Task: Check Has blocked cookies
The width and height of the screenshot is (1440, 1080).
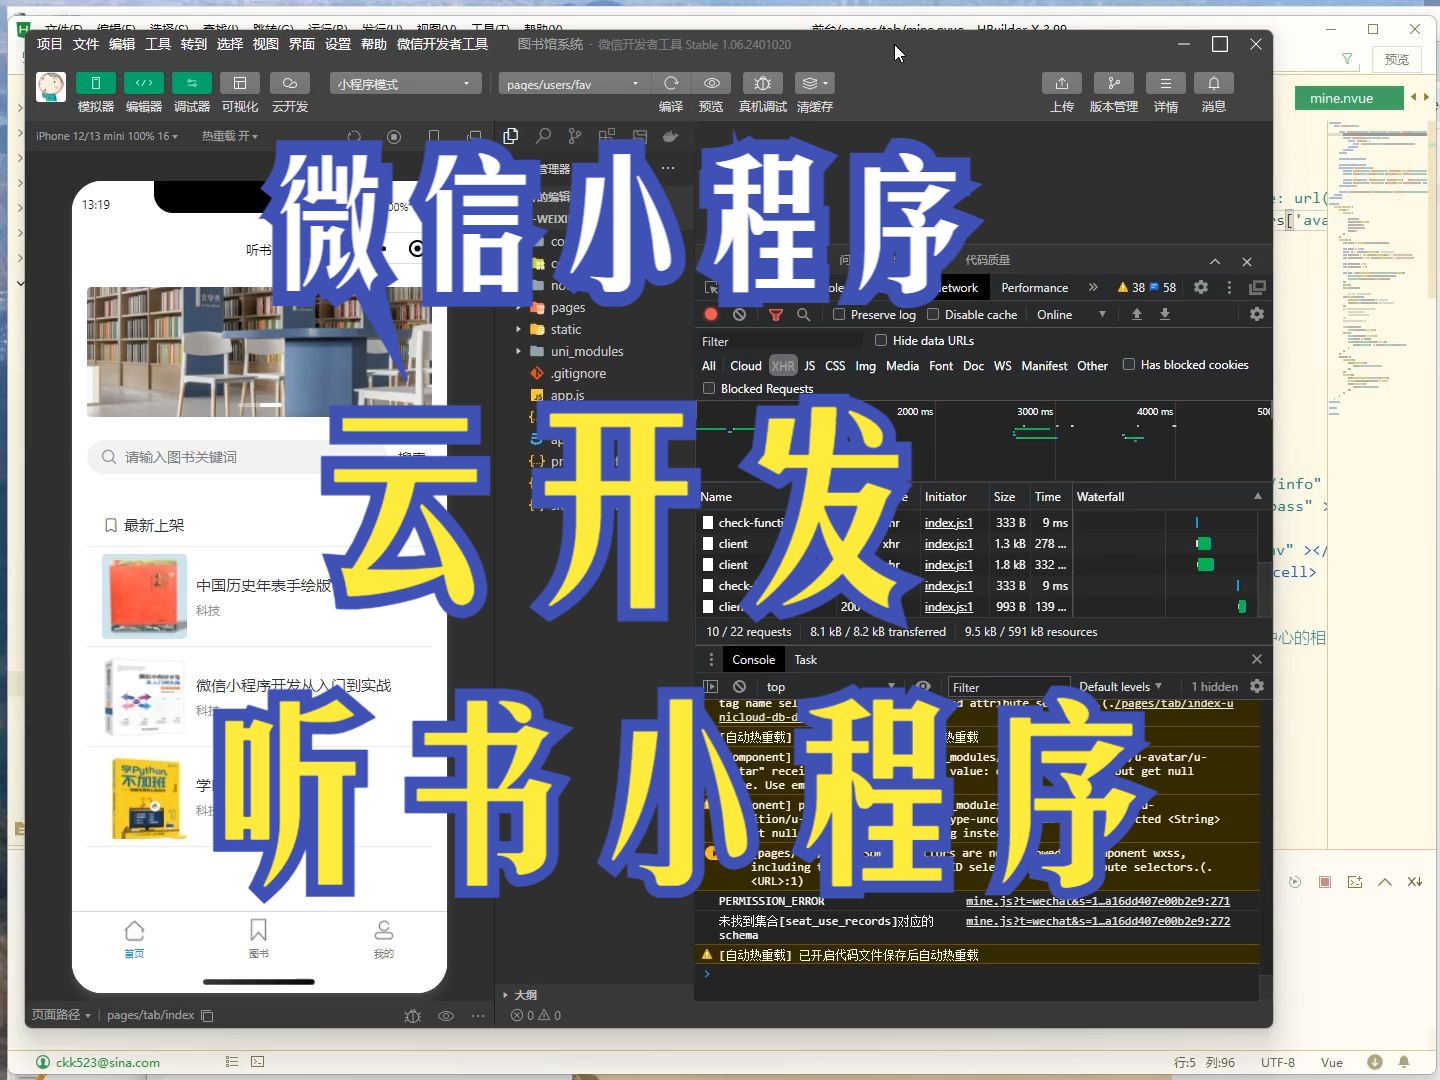Action: click(1129, 364)
